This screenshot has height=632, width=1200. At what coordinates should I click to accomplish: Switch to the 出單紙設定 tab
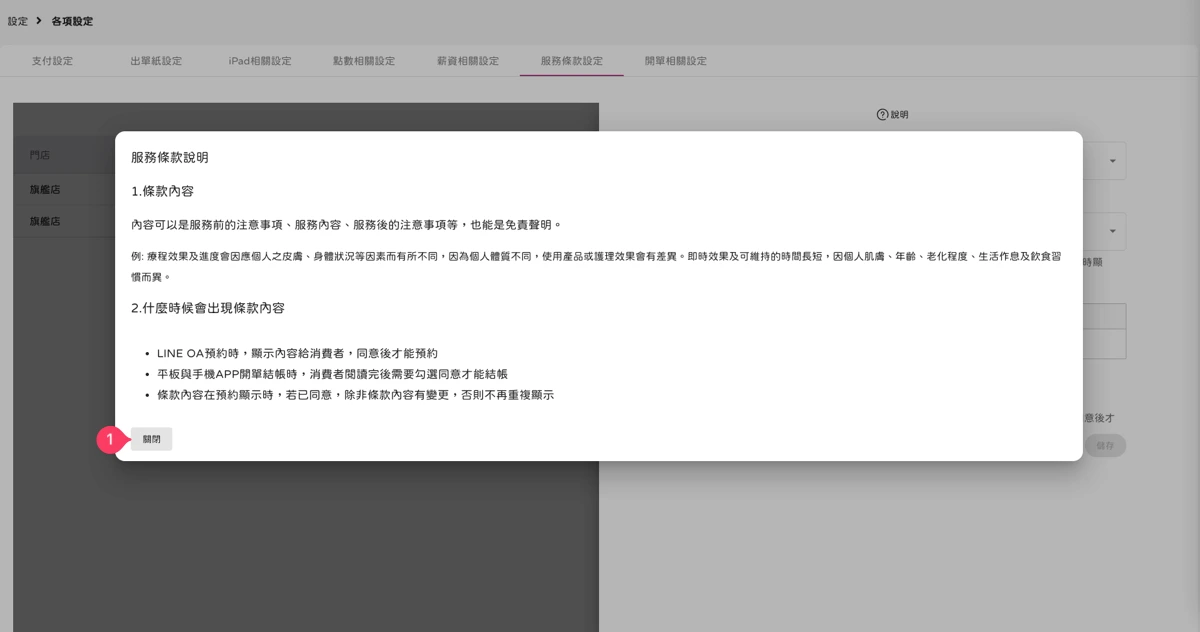(156, 61)
